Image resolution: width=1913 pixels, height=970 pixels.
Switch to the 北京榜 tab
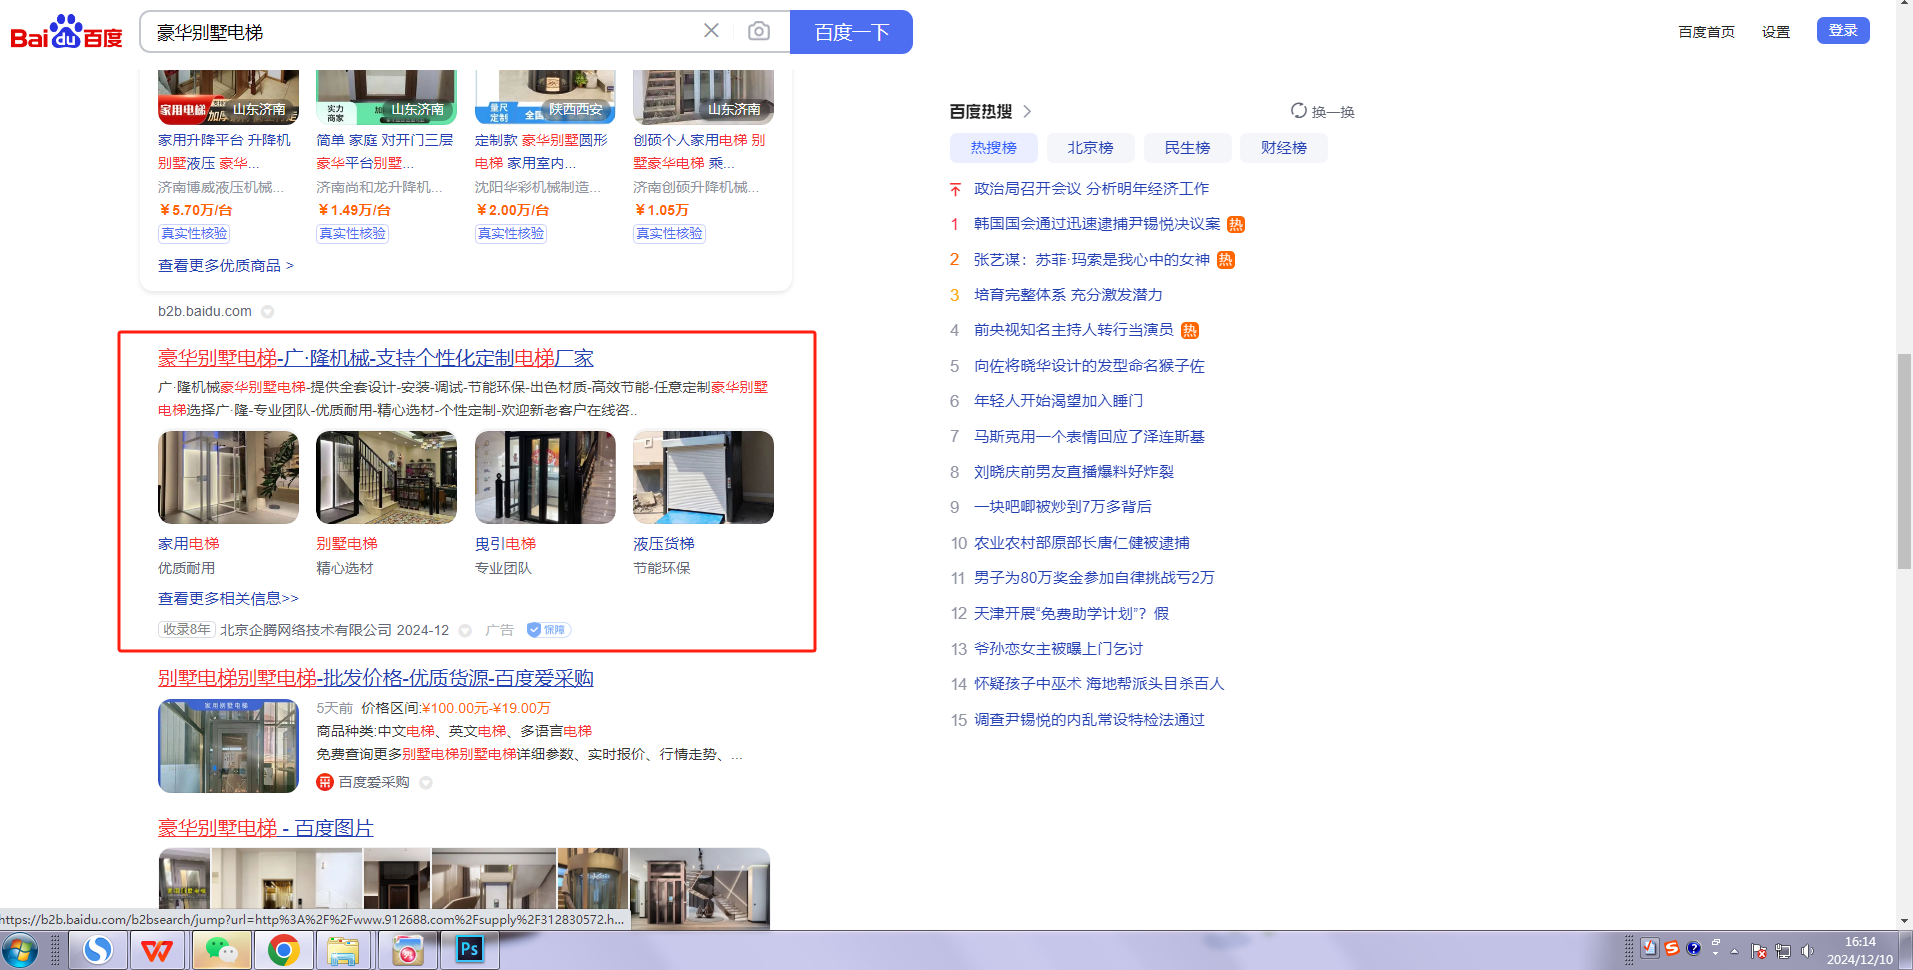tap(1090, 148)
